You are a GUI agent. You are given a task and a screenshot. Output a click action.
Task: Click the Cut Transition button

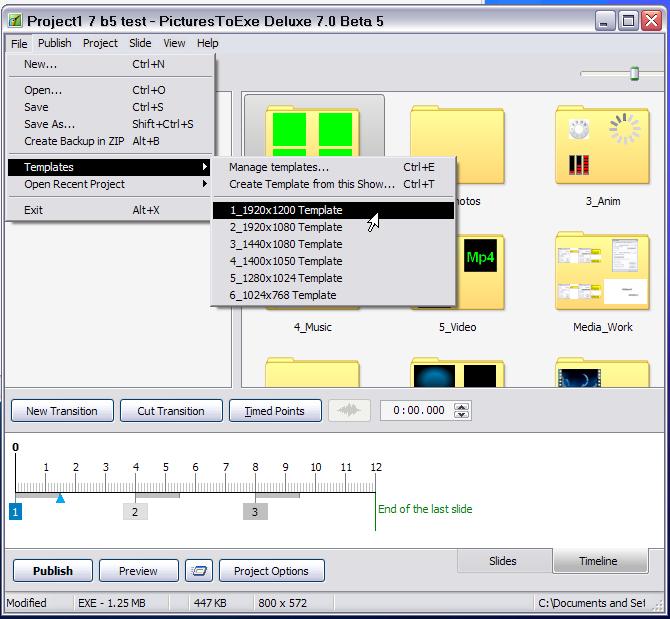point(171,411)
